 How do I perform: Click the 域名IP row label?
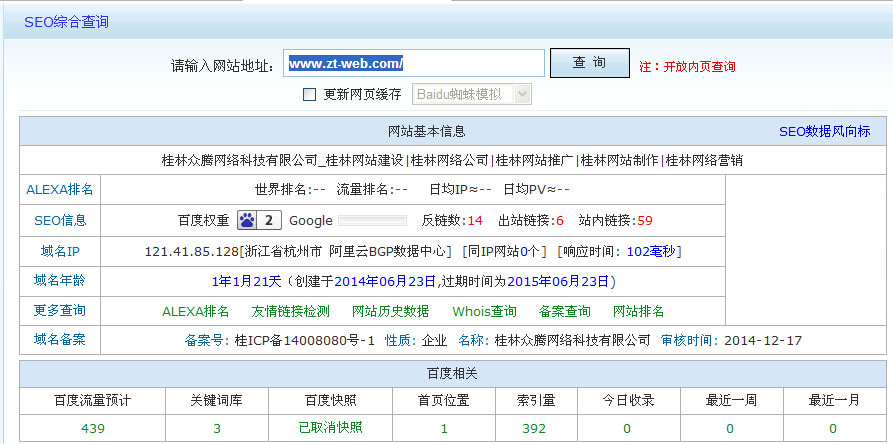click(x=60, y=251)
